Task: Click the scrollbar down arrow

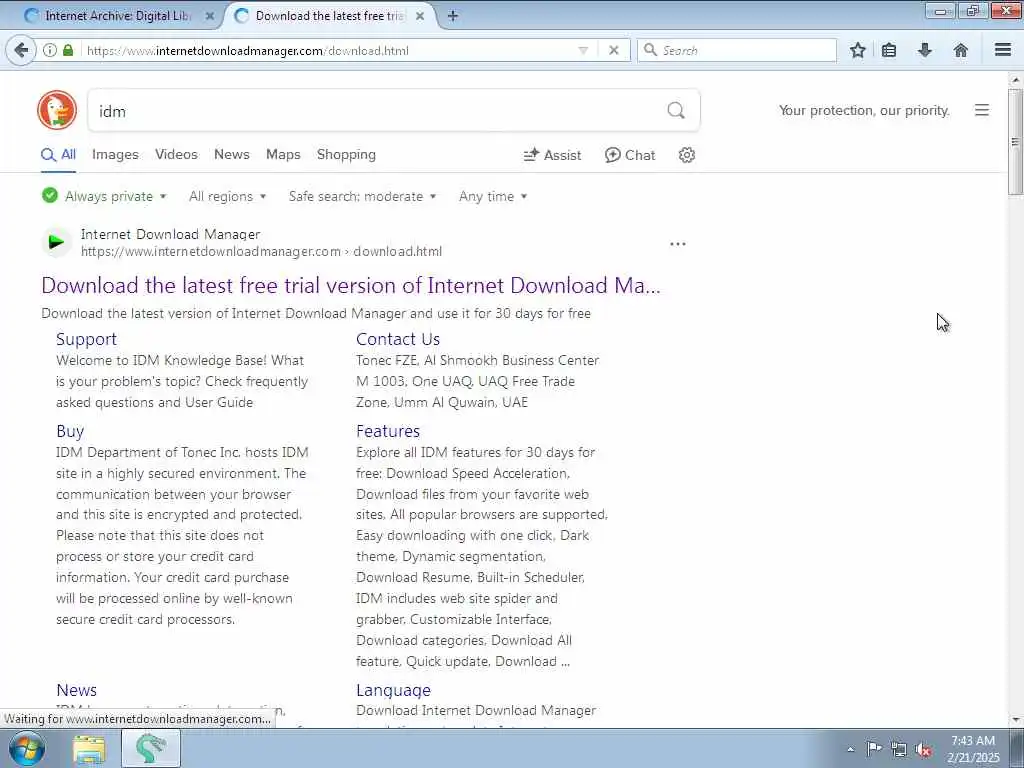Action: point(1015,720)
